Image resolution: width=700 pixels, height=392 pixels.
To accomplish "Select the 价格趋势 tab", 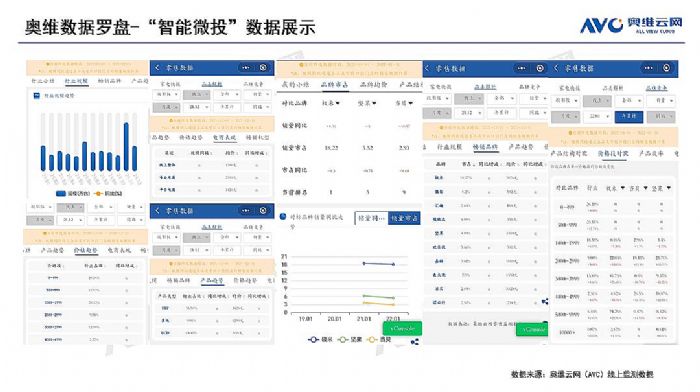I will 86,250.
